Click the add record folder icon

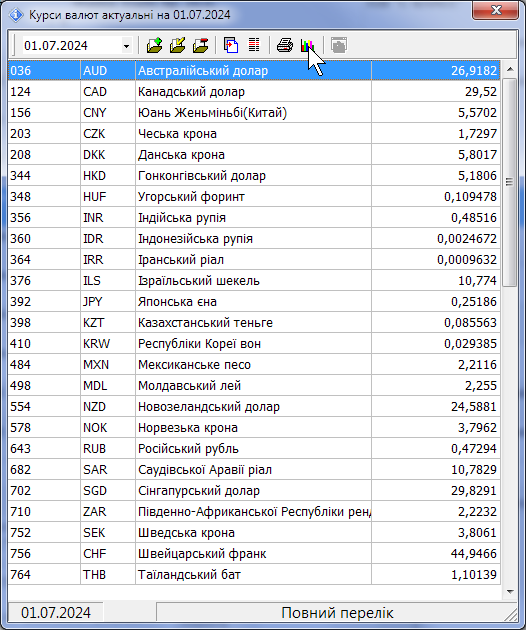click(154, 45)
